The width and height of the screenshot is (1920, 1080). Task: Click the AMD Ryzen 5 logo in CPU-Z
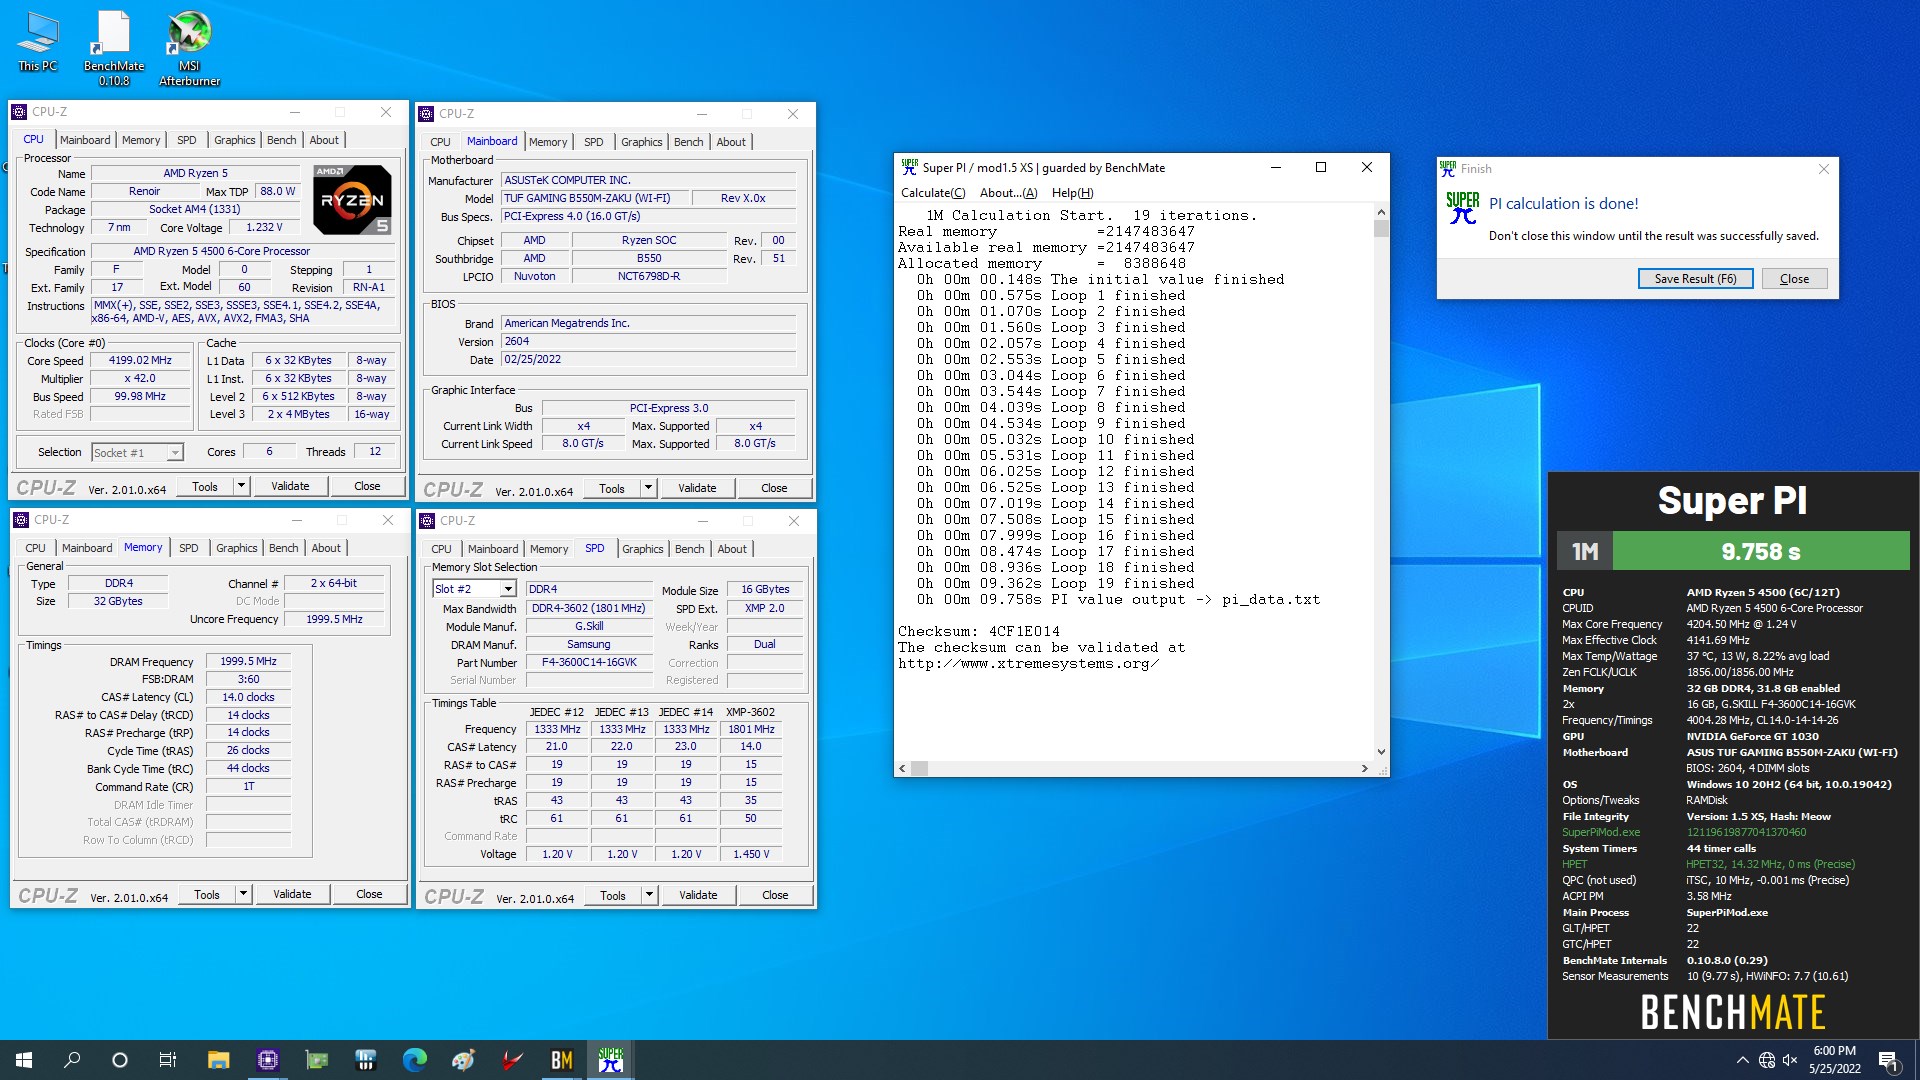tap(352, 199)
